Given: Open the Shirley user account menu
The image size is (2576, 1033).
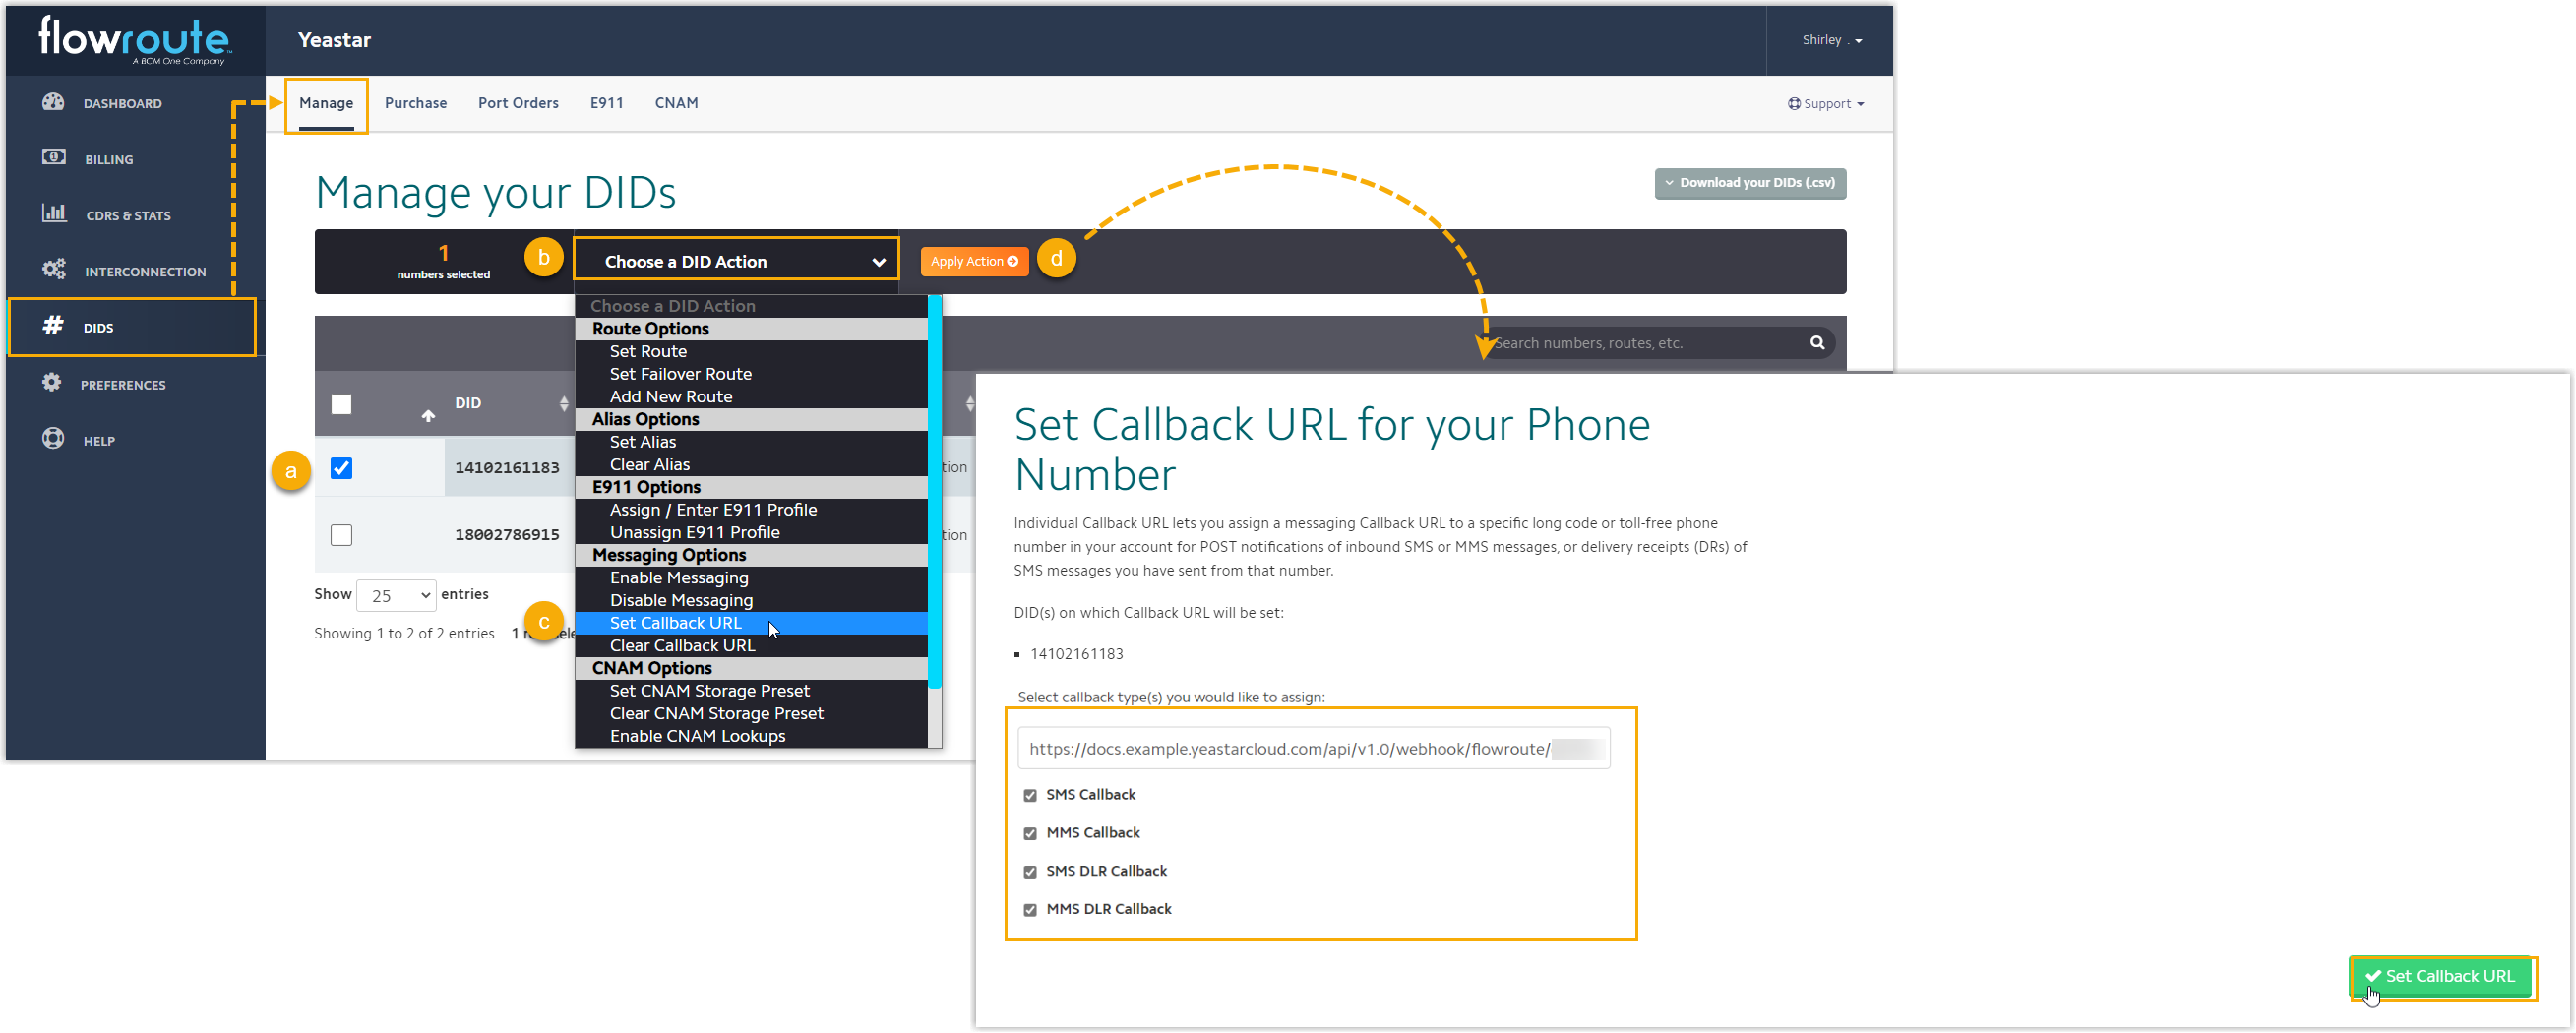Looking at the screenshot, I should pyautogui.click(x=1830, y=40).
